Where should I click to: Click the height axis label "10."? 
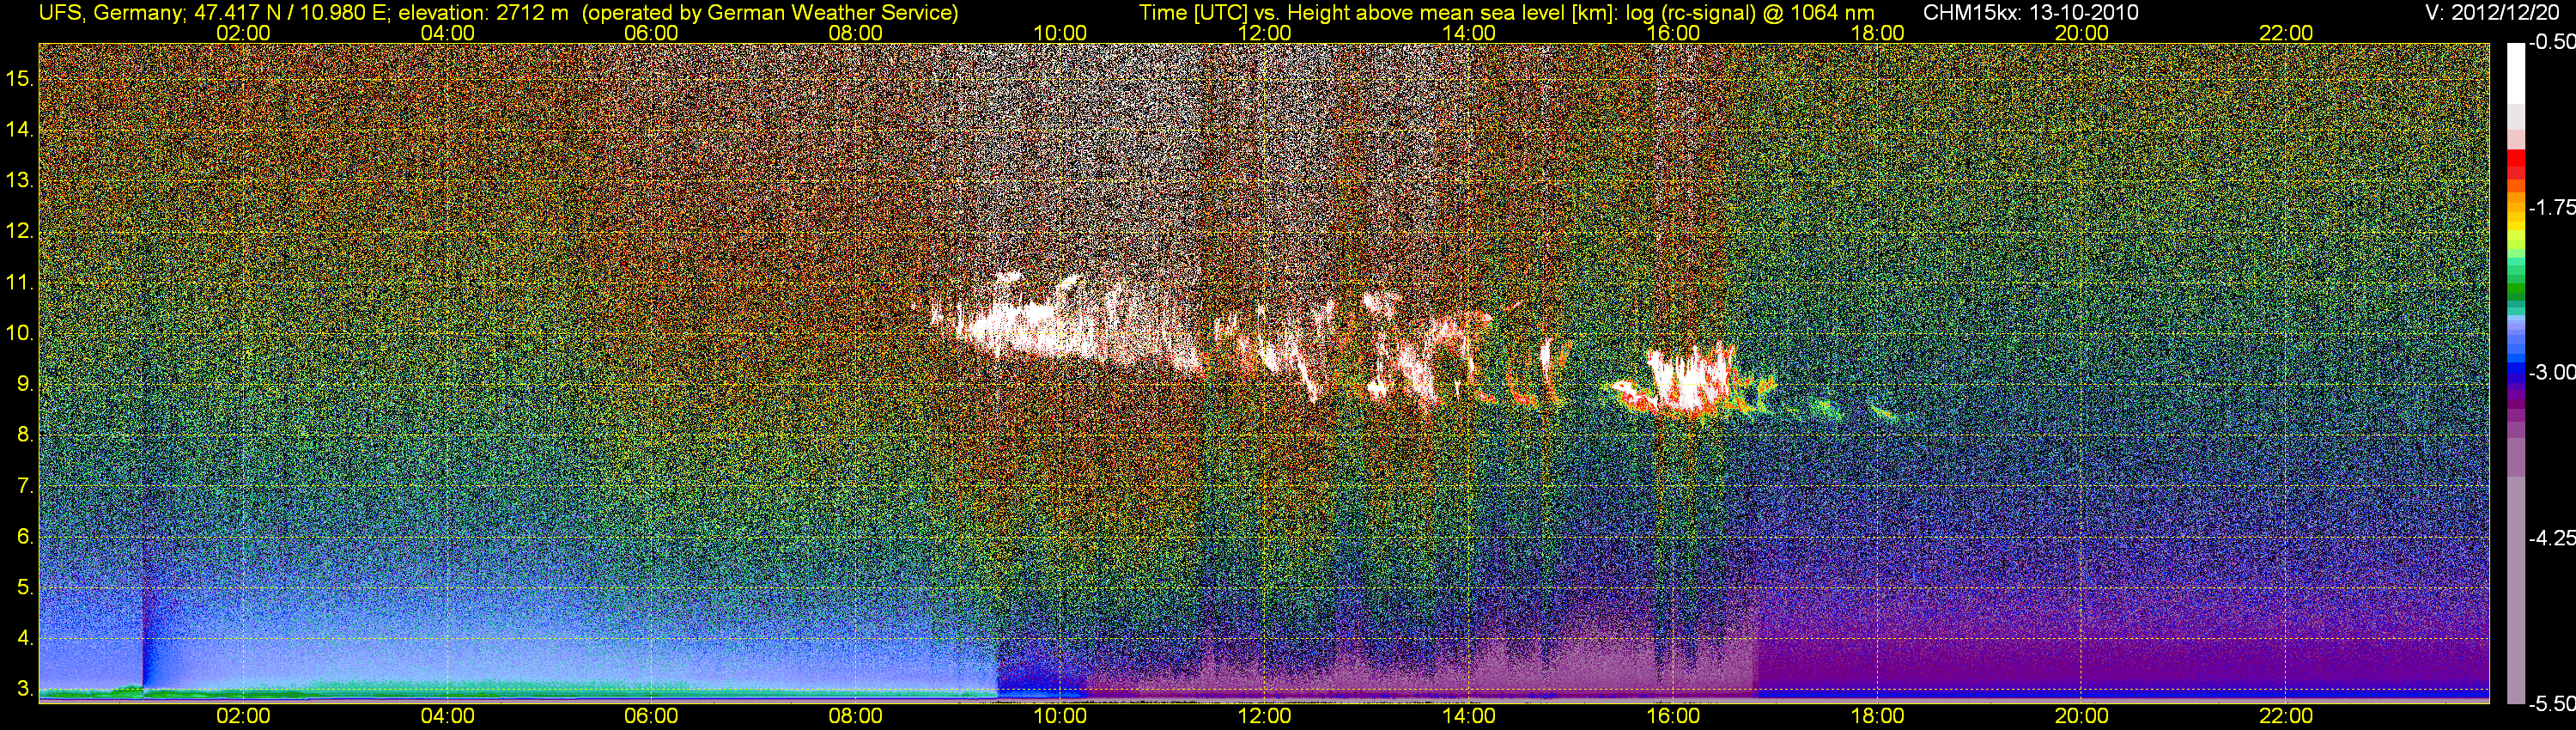pos(20,333)
